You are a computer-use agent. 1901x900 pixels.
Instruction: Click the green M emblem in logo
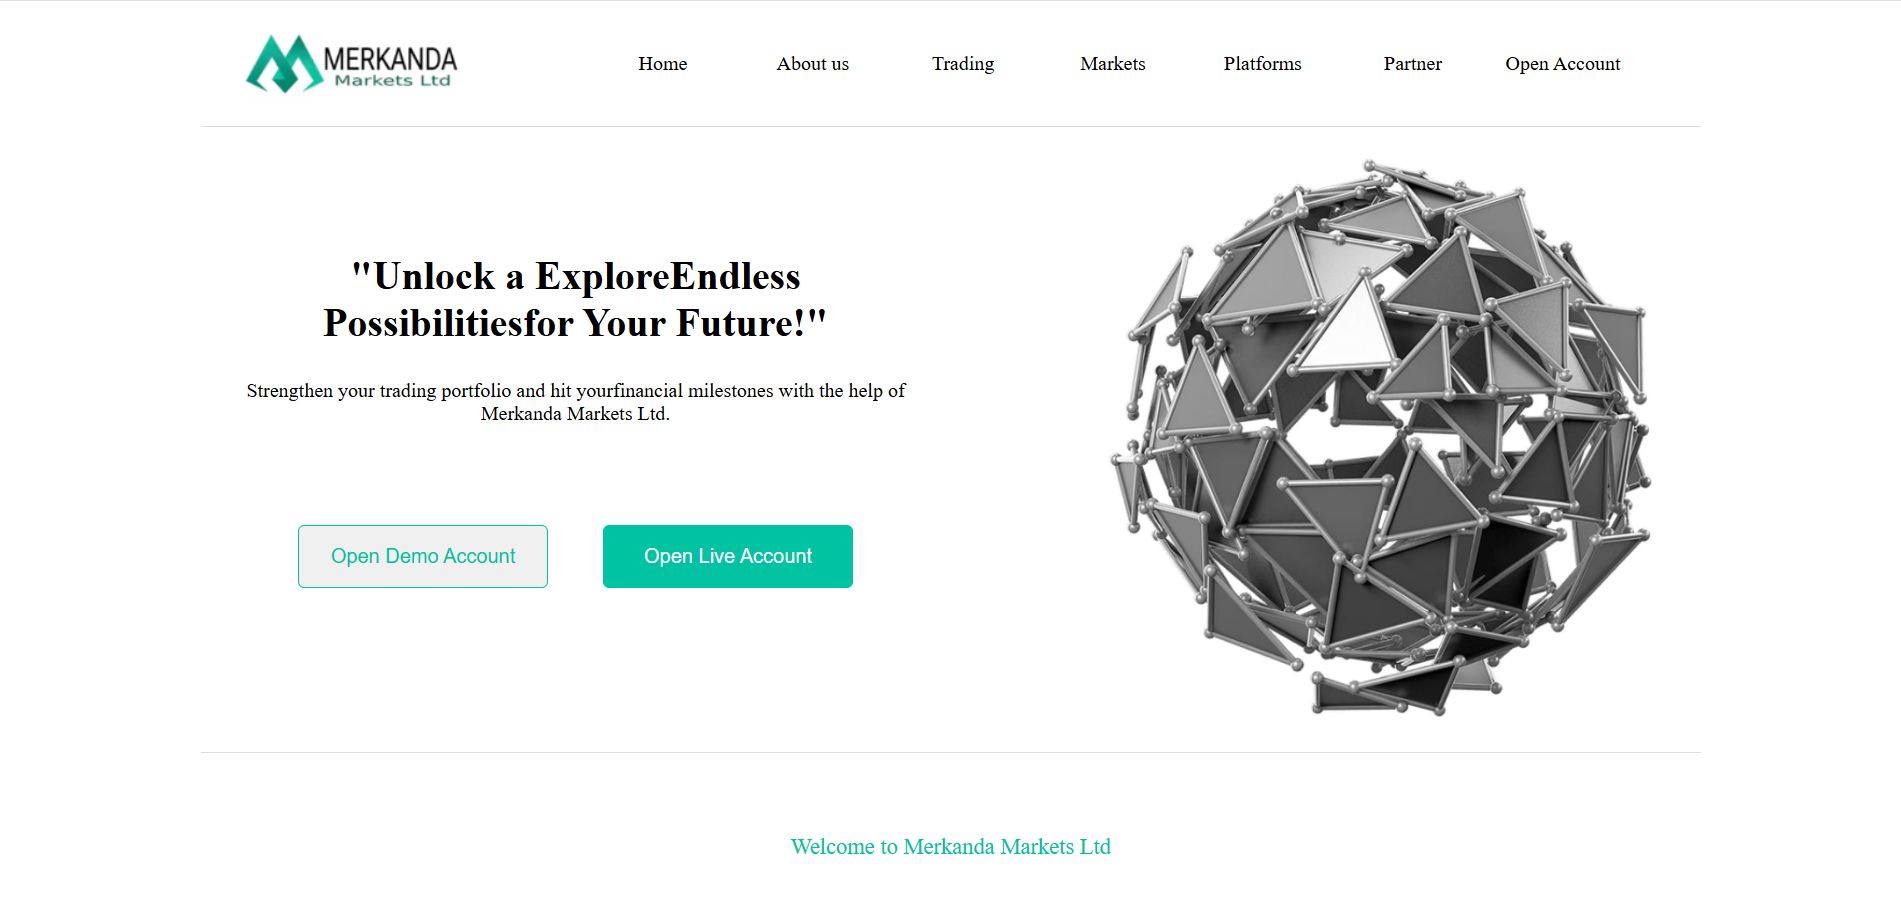point(284,64)
